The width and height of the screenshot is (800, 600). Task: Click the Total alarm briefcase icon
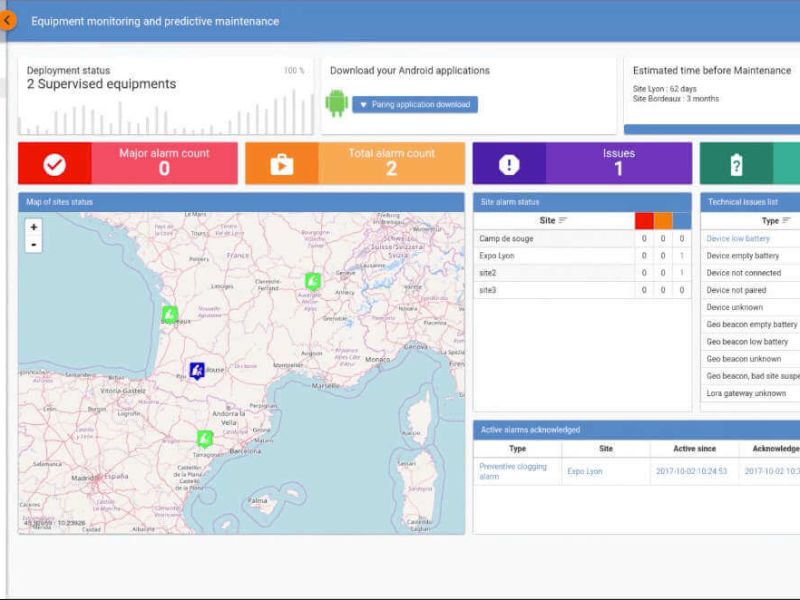[282, 164]
